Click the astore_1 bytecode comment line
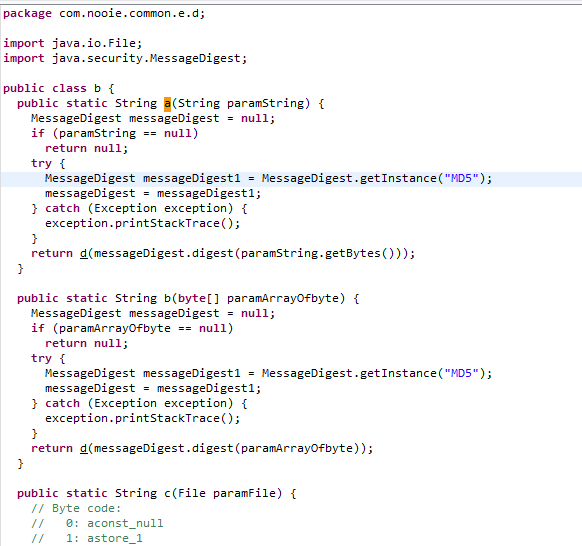Viewport: 582px width, 546px height. click(87, 539)
